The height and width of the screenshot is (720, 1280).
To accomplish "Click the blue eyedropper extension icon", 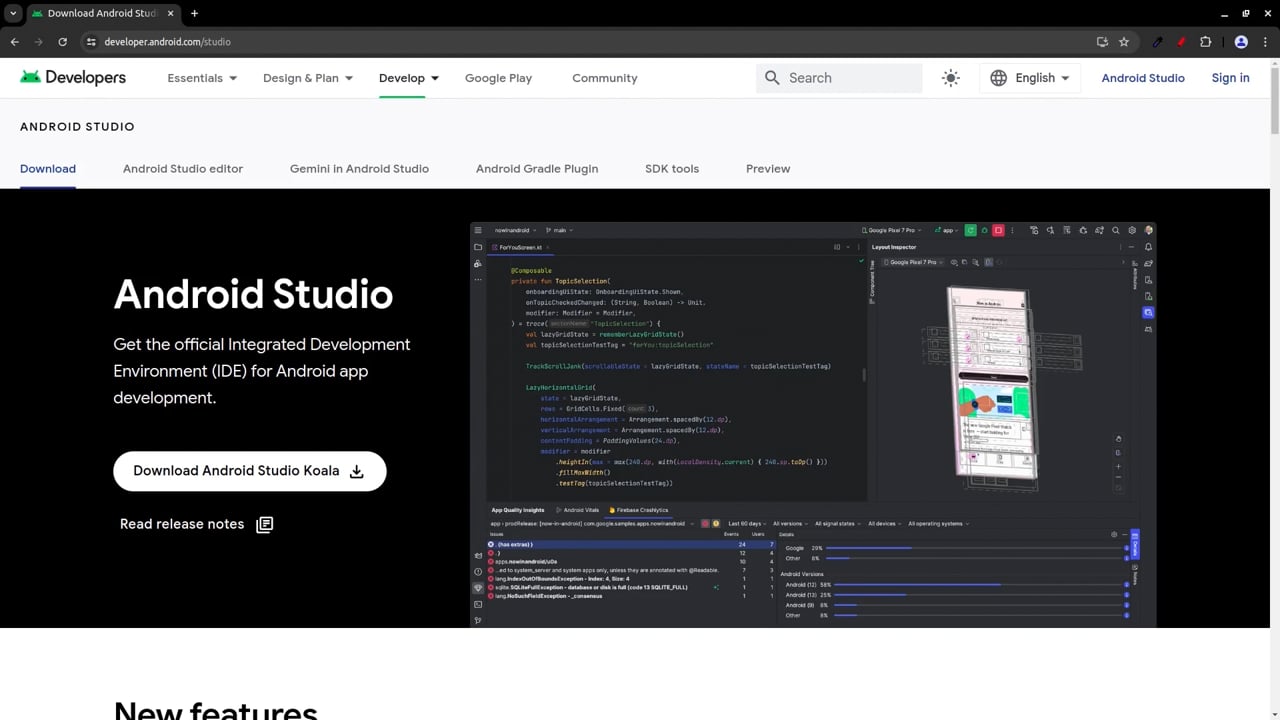I will point(1158,42).
